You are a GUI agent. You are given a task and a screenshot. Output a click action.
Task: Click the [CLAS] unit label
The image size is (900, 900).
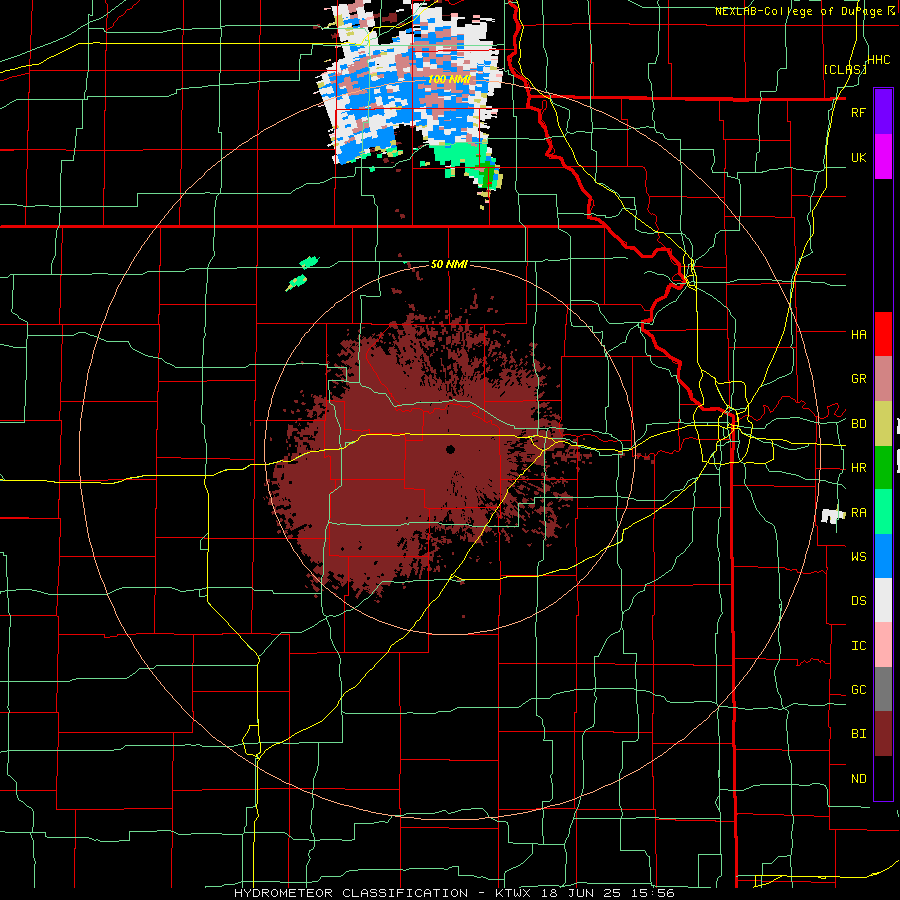pyautogui.click(x=845, y=69)
